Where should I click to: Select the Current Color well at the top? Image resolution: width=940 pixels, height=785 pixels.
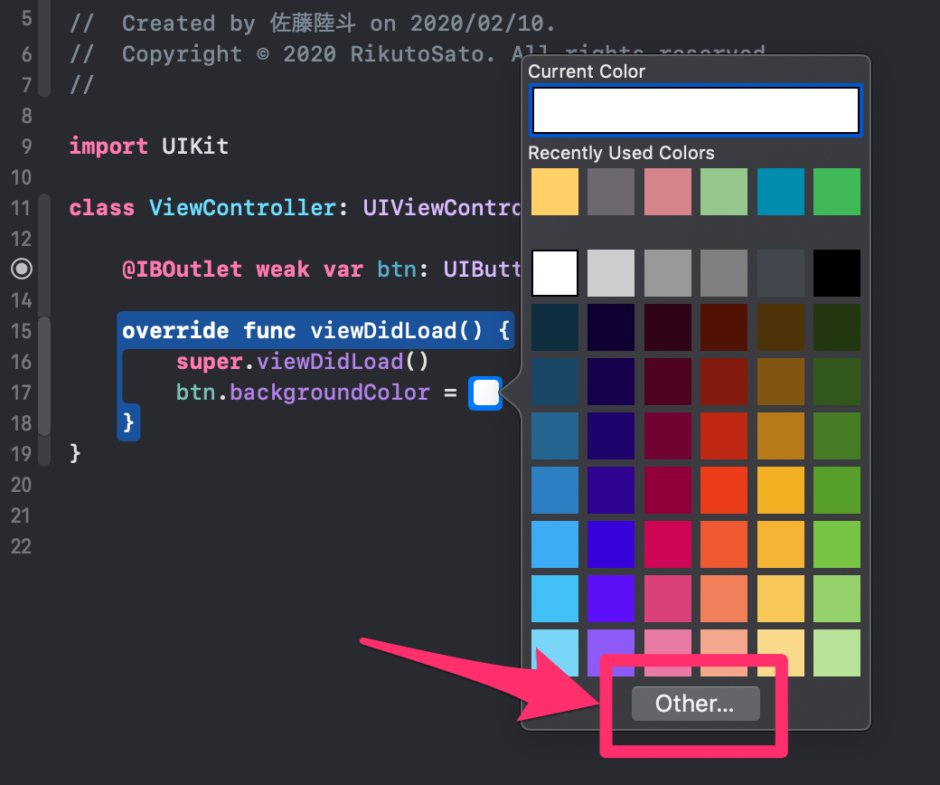694,110
